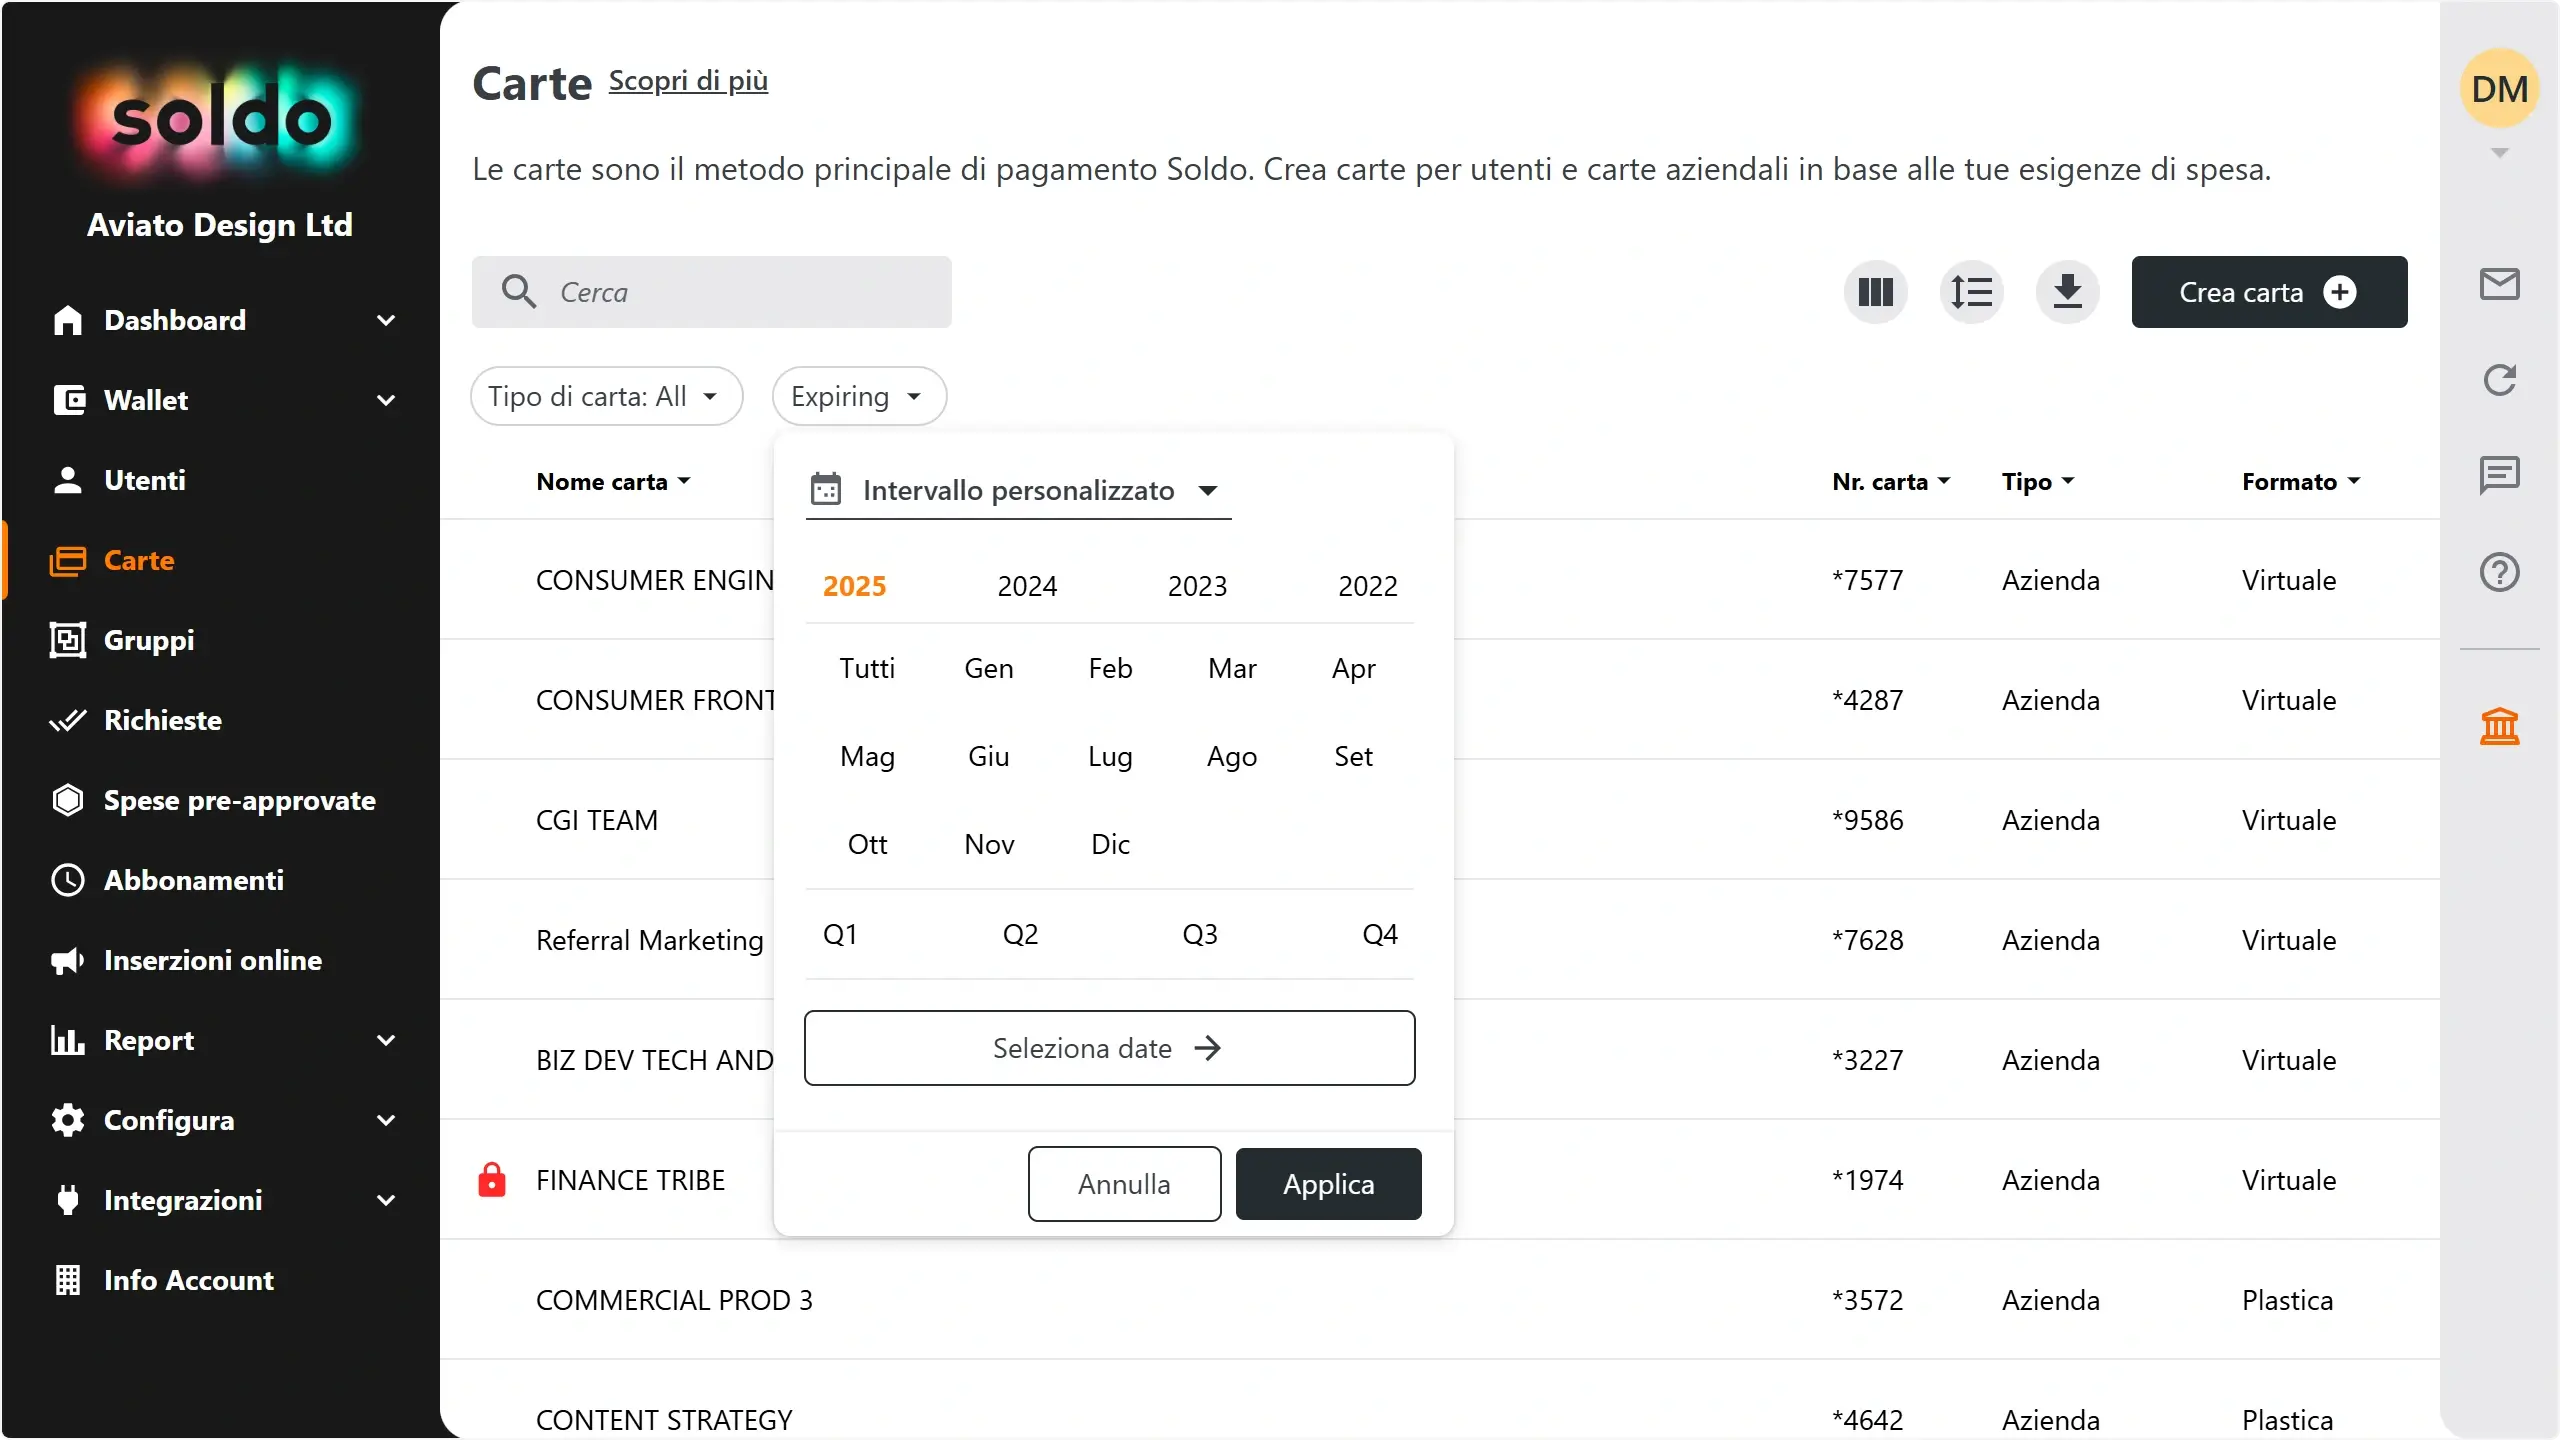Open the orange bank building icon
Viewport: 2560px width, 1440px height.
[2499, 726]
